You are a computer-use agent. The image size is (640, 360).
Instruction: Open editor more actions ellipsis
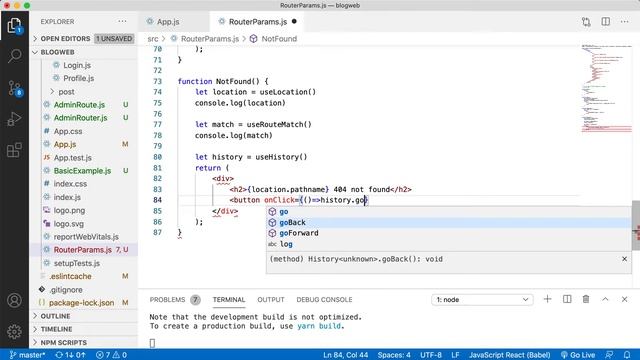click(624, 22)
